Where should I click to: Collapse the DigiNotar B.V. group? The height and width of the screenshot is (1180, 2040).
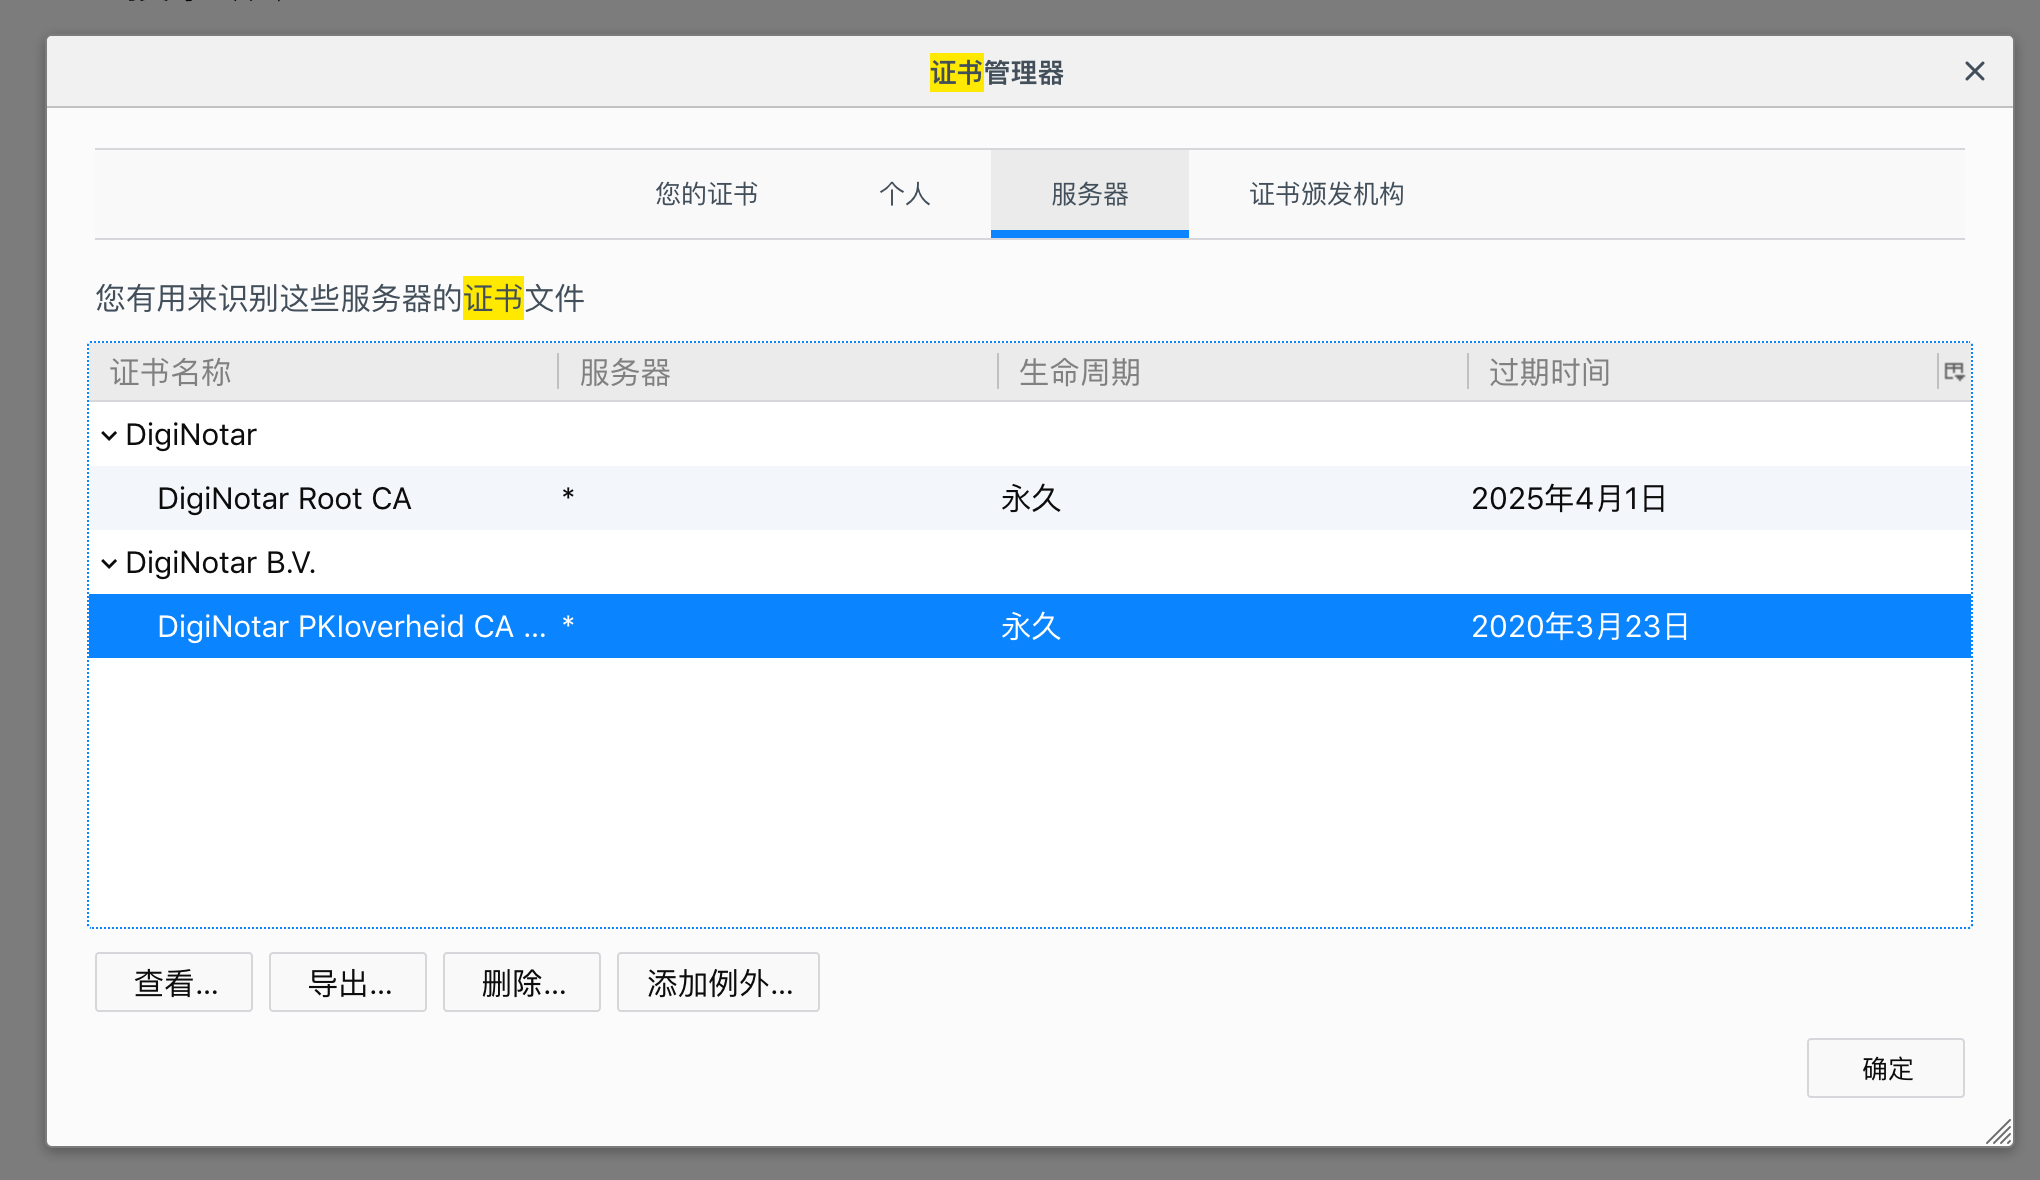coord(109,563)
